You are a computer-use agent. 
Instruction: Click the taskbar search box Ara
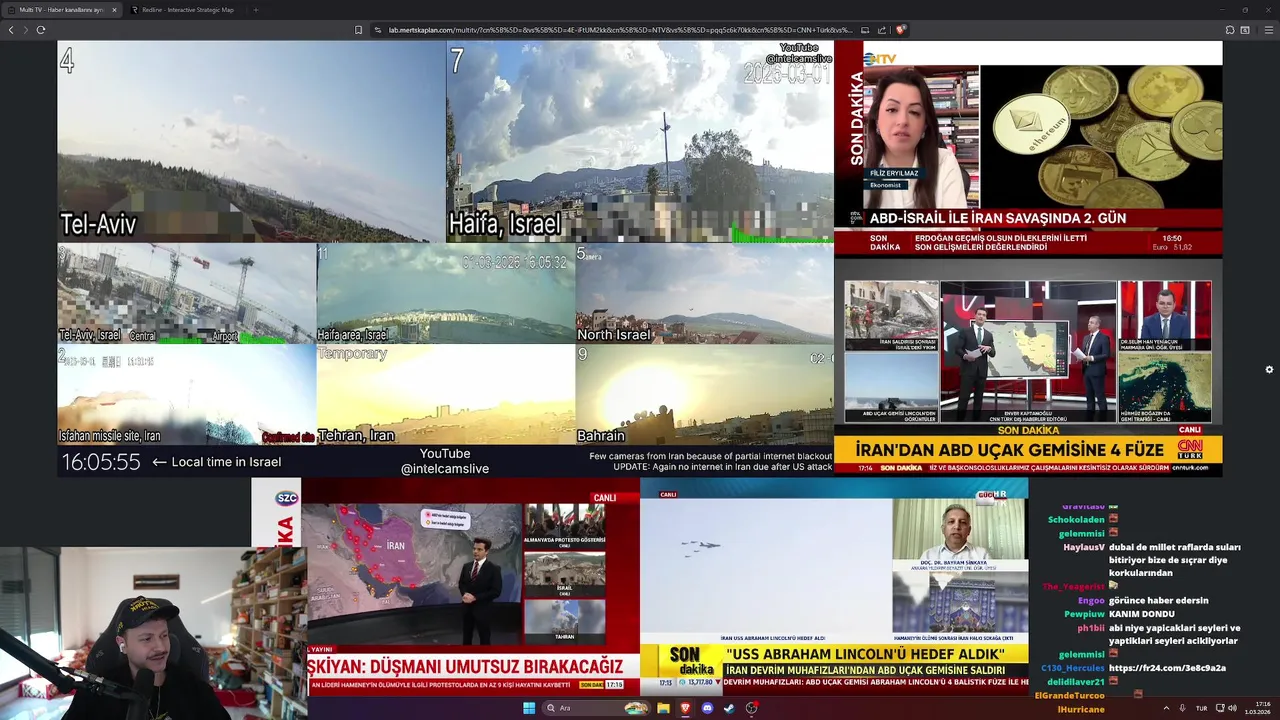594,708
